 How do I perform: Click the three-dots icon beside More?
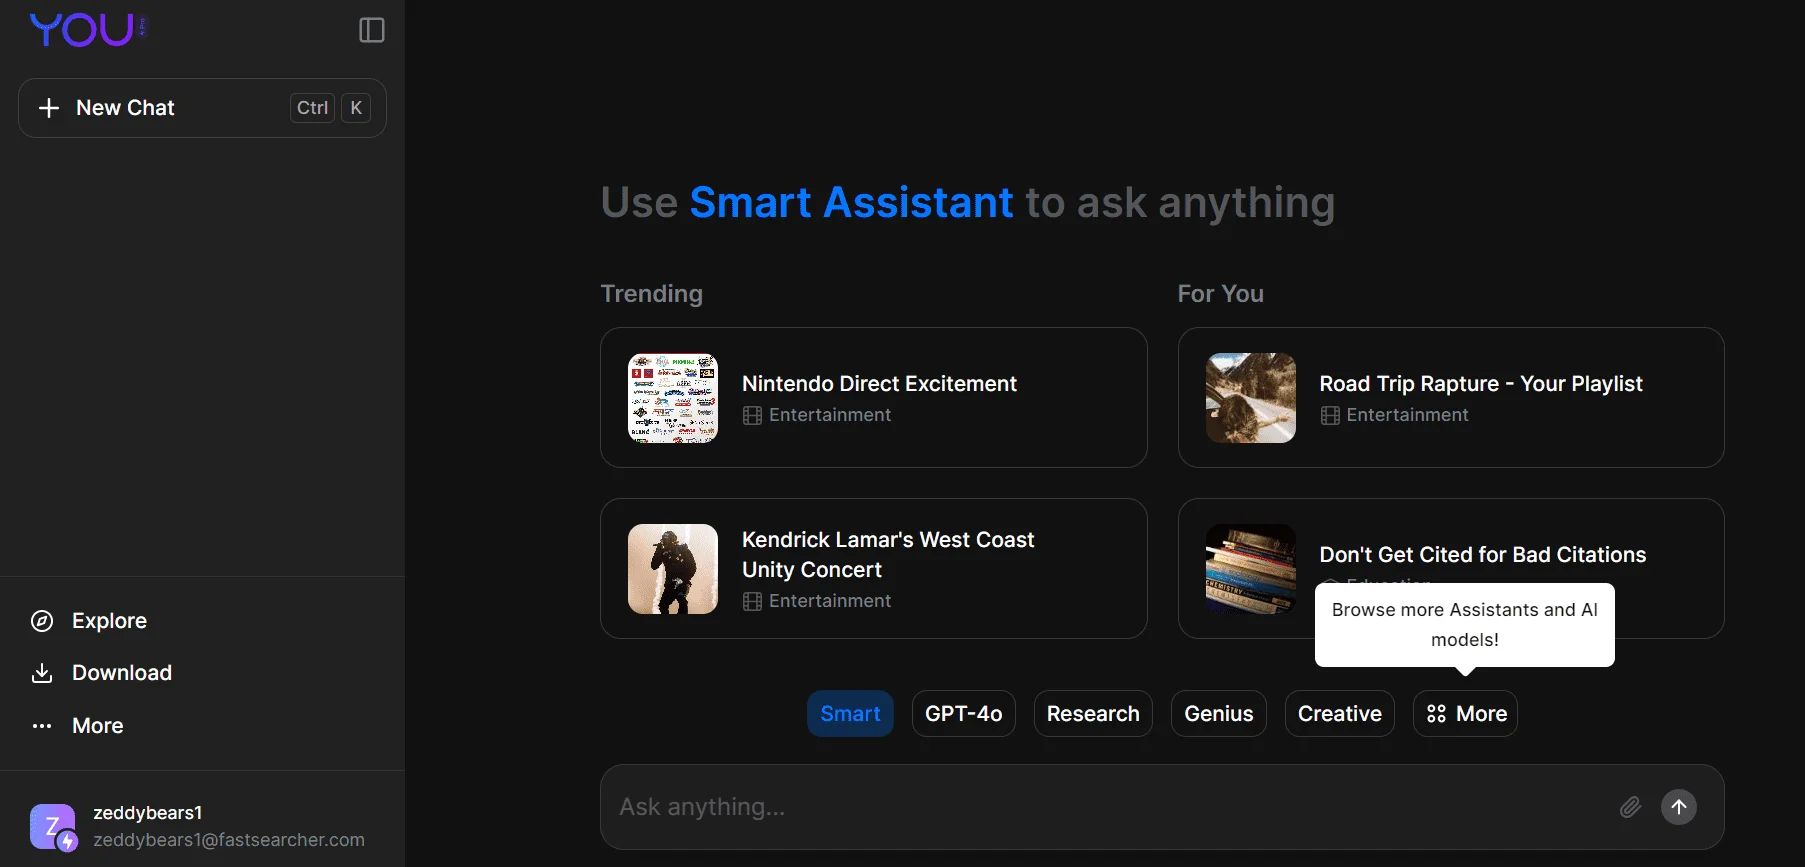click(42, 726)
